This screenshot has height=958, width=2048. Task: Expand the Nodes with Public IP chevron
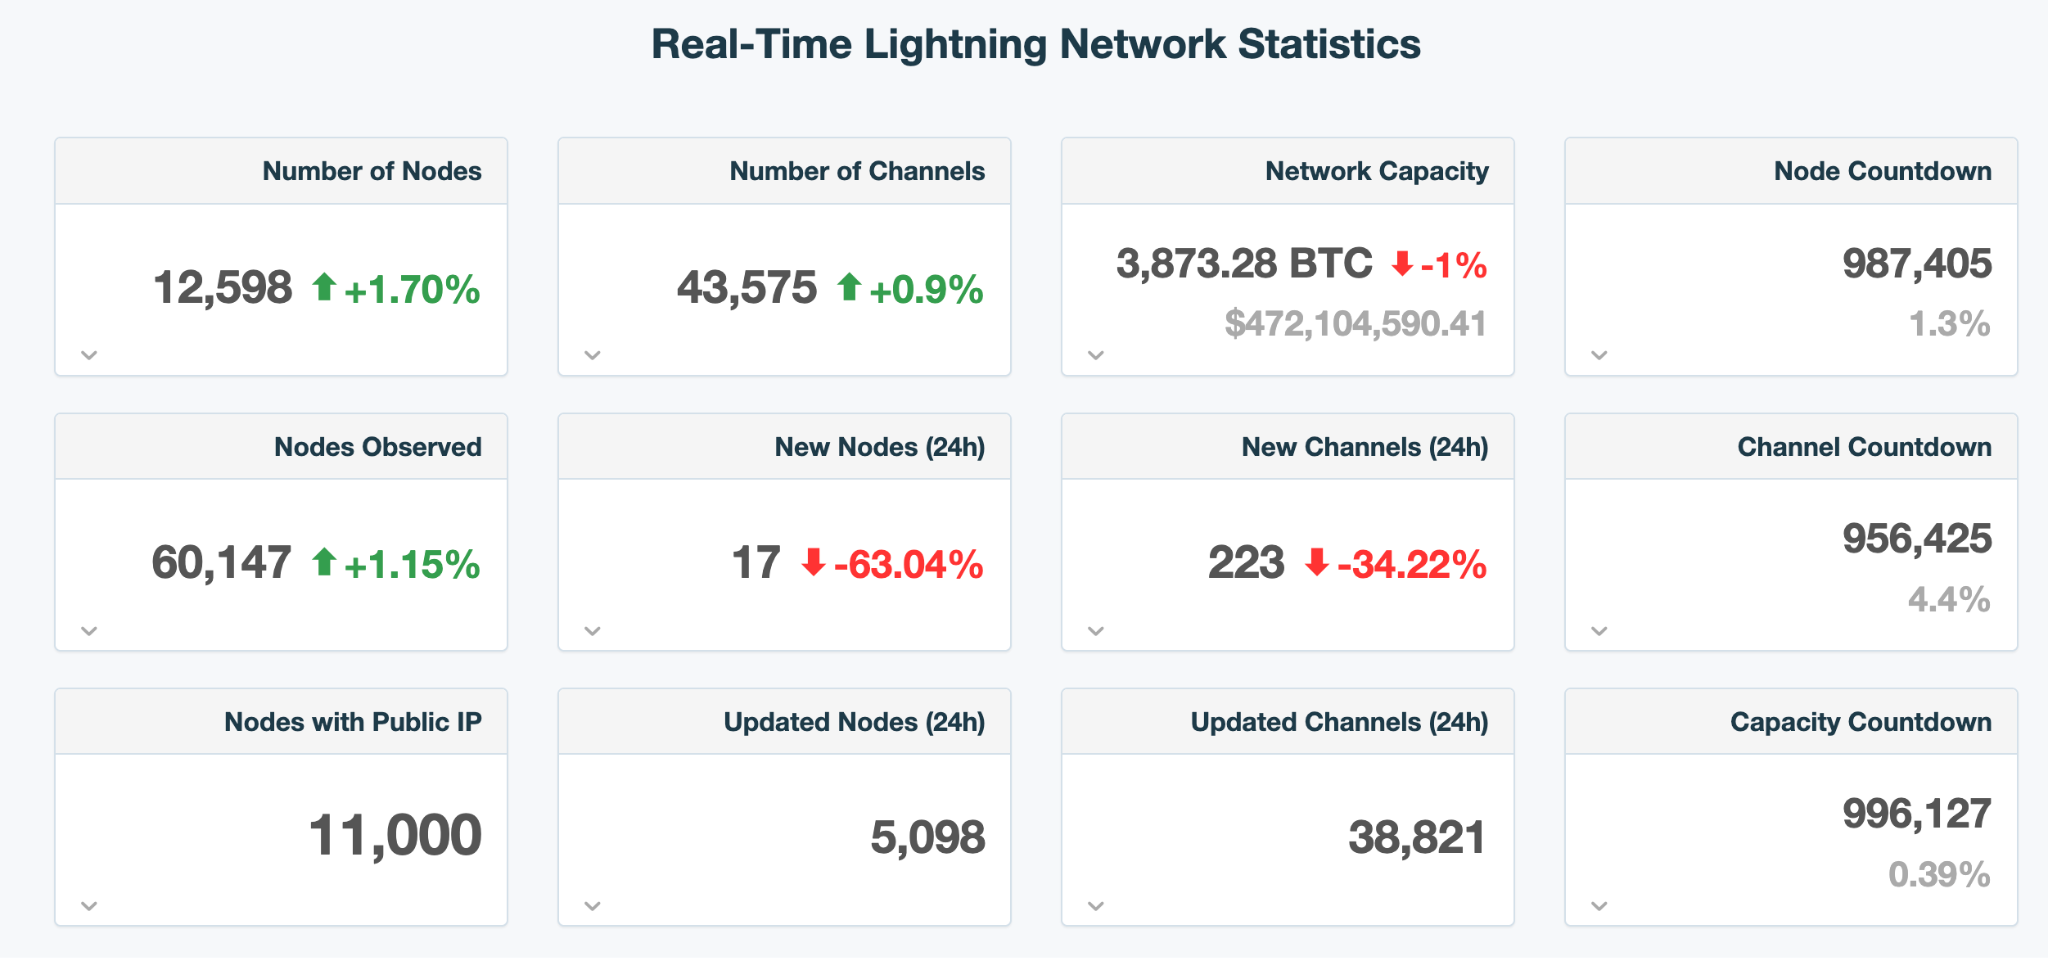(x=89, y=906)
